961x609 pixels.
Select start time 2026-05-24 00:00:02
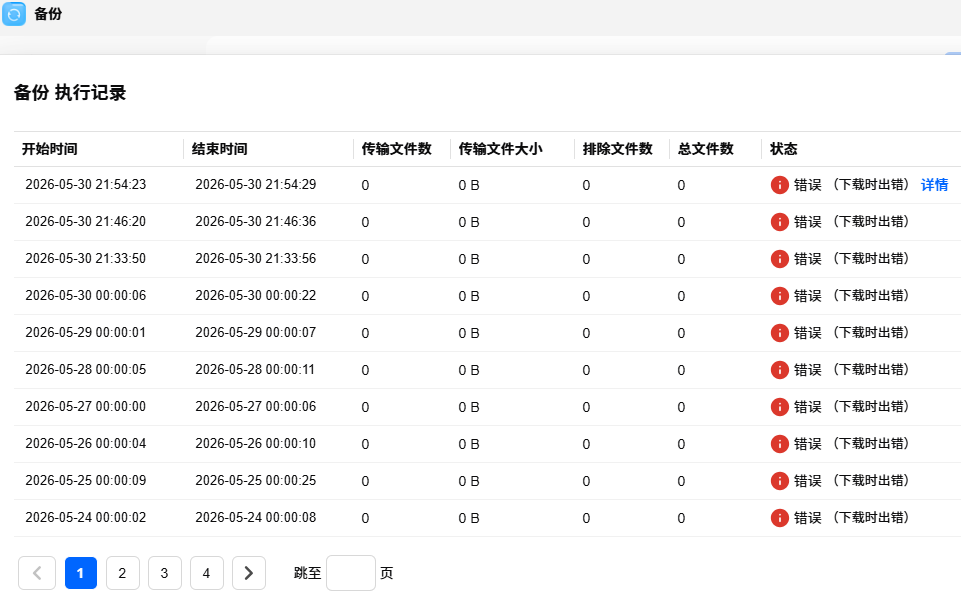[86, 518]
